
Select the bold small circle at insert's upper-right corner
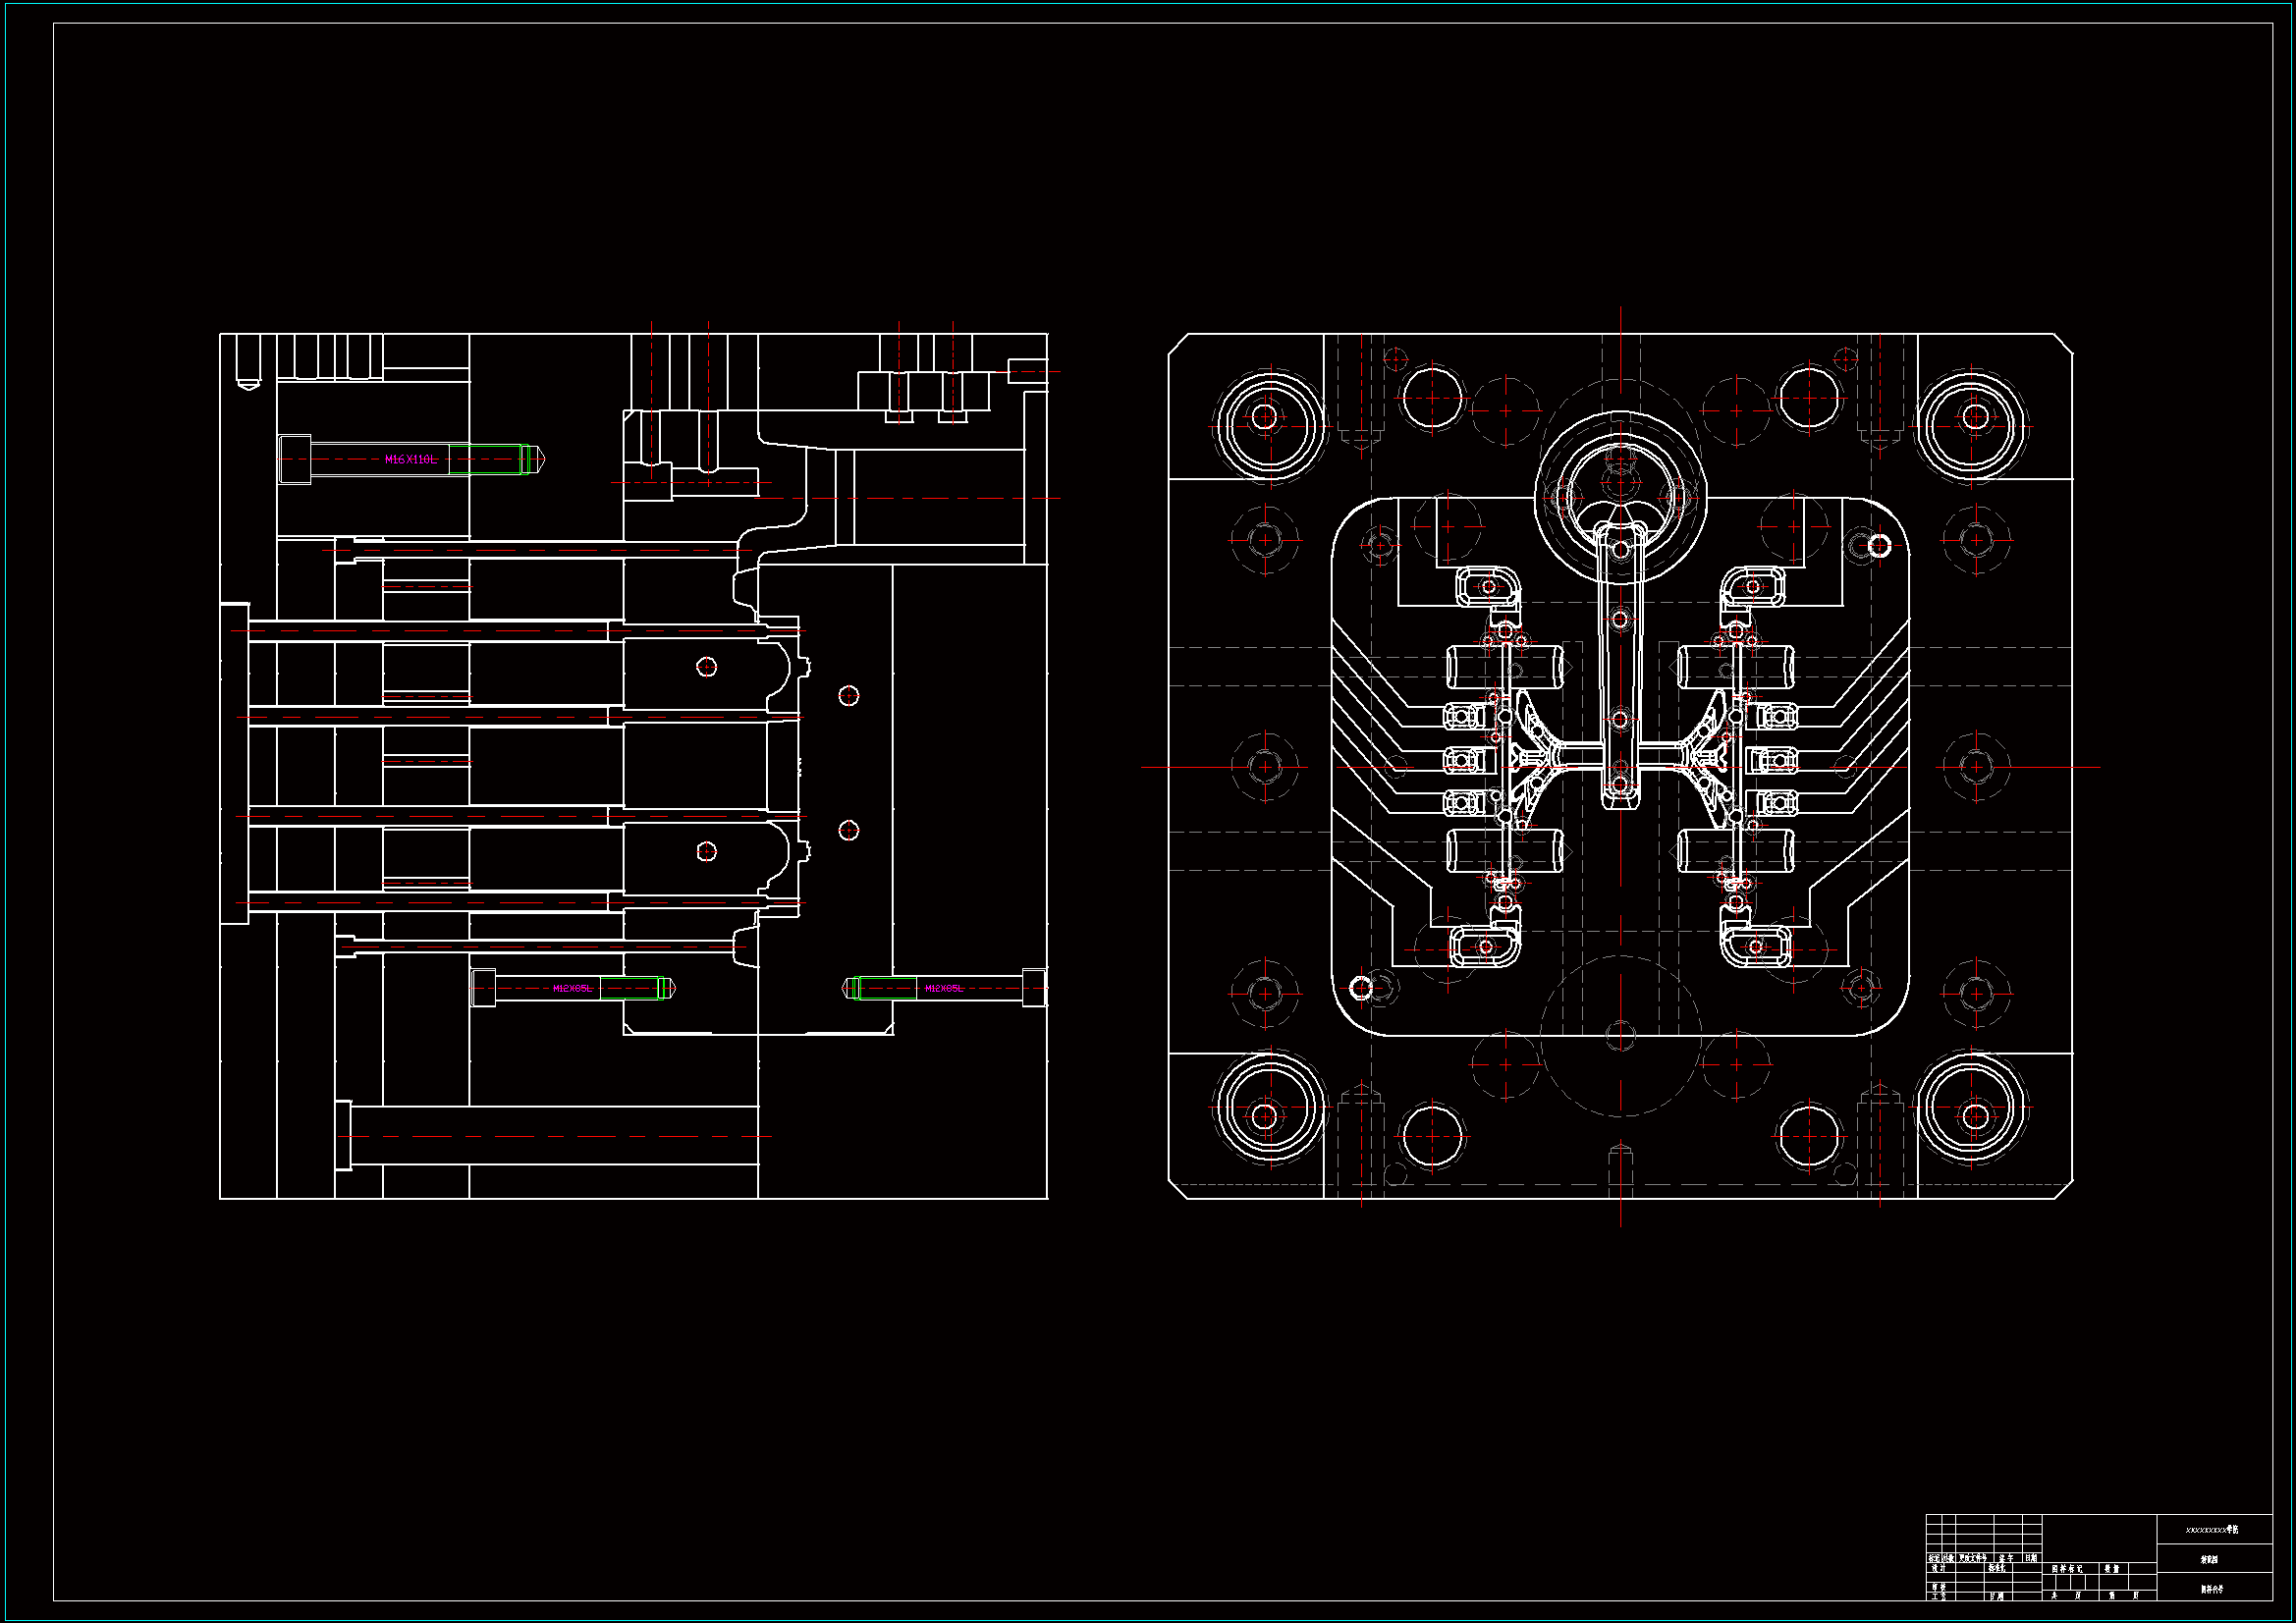point(1880,545)
